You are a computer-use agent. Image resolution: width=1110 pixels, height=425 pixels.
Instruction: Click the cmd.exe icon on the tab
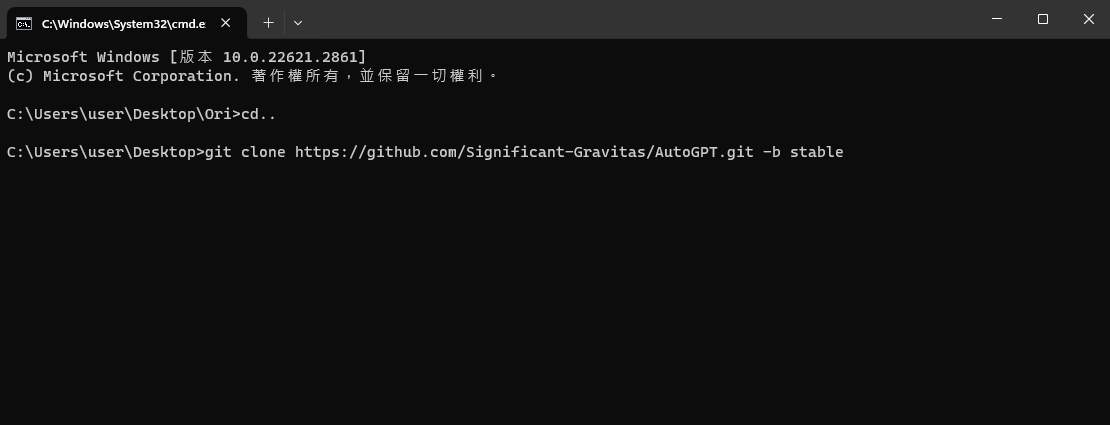click(x=23, y=23)
